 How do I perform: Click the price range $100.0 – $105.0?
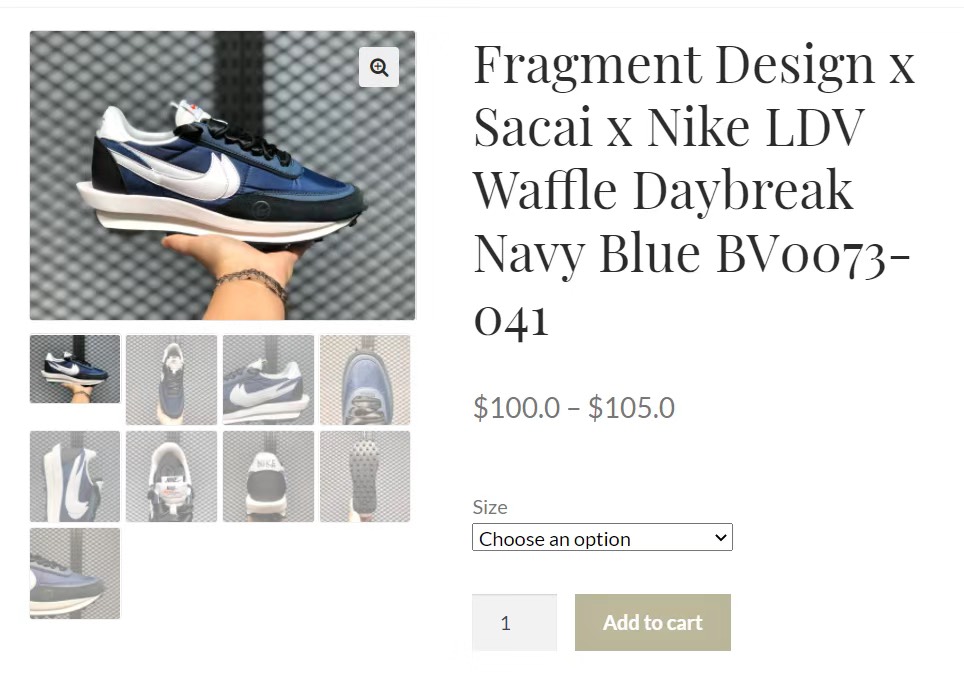coord(574,407)
